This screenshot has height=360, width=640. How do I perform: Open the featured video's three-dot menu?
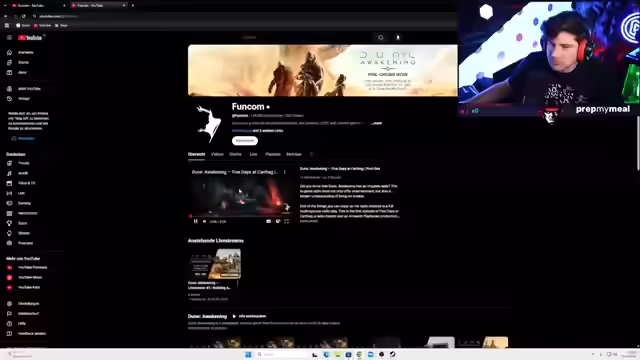(x=285, y=172)
